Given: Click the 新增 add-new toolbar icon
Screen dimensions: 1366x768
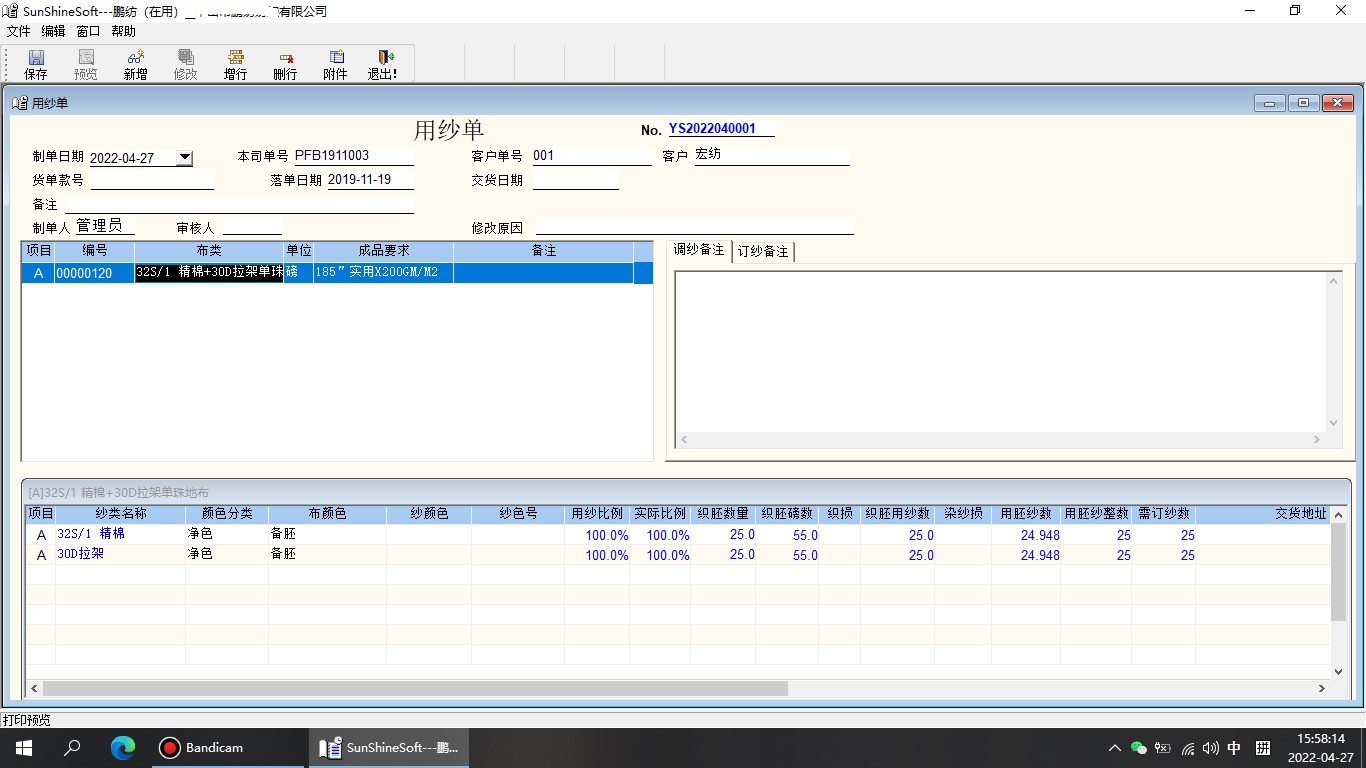Looking at the screenshot, I should pyautogui.click(x=135, y=65).
